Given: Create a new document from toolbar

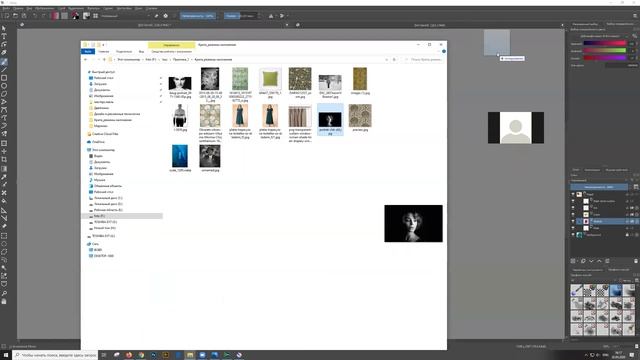Looking at the screenshot, I should [6, 16].
